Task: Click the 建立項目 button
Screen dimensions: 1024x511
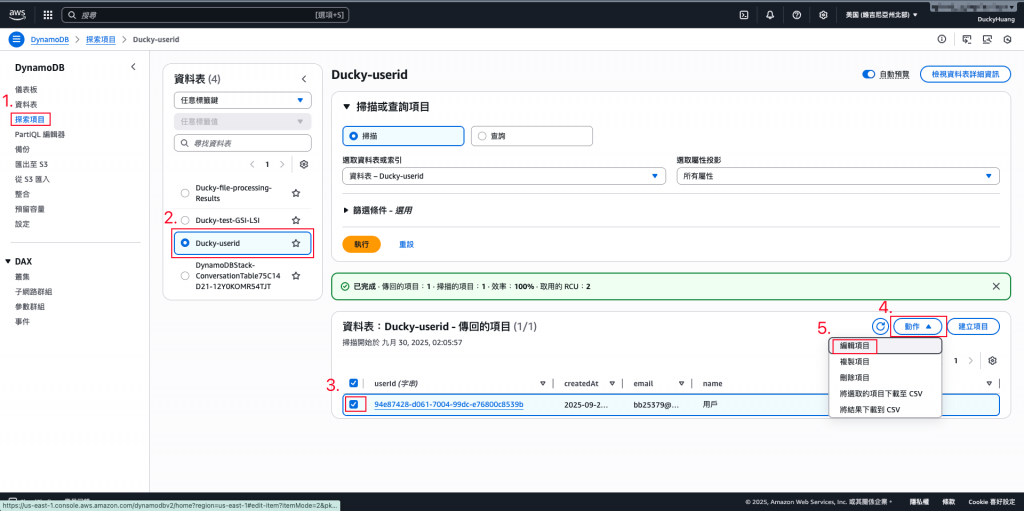Action: 973,326
